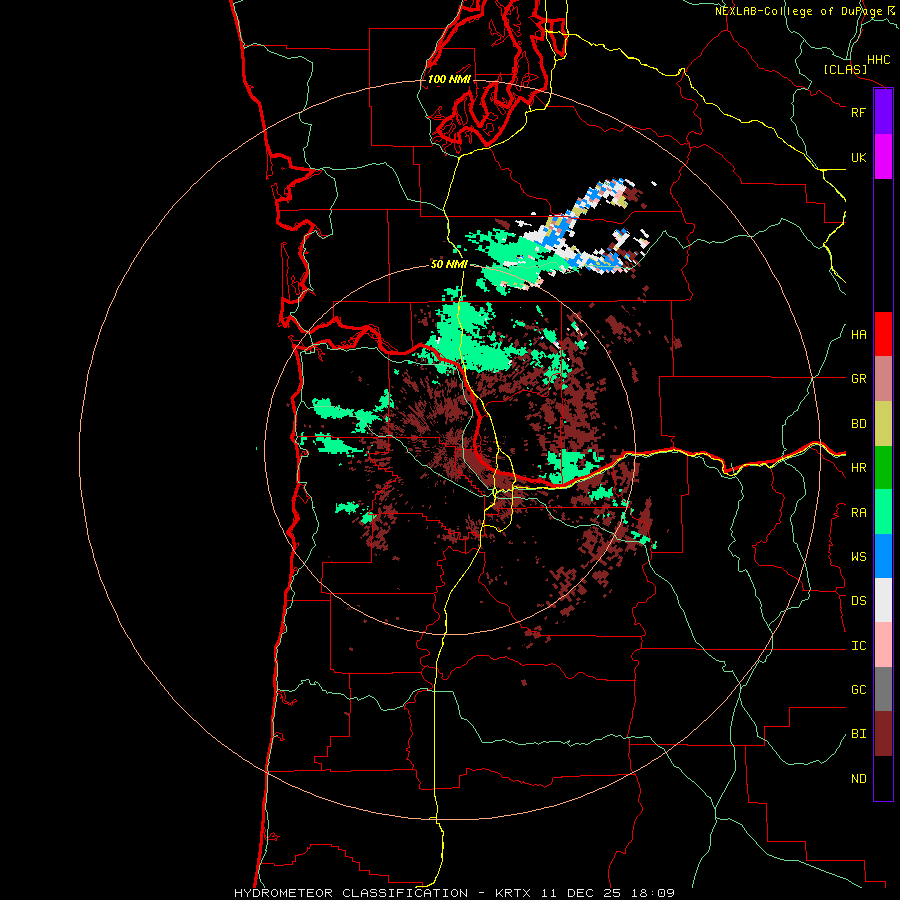
Task: Click the UK legend label
Action: pyautogui.click(x=858, y=157)
